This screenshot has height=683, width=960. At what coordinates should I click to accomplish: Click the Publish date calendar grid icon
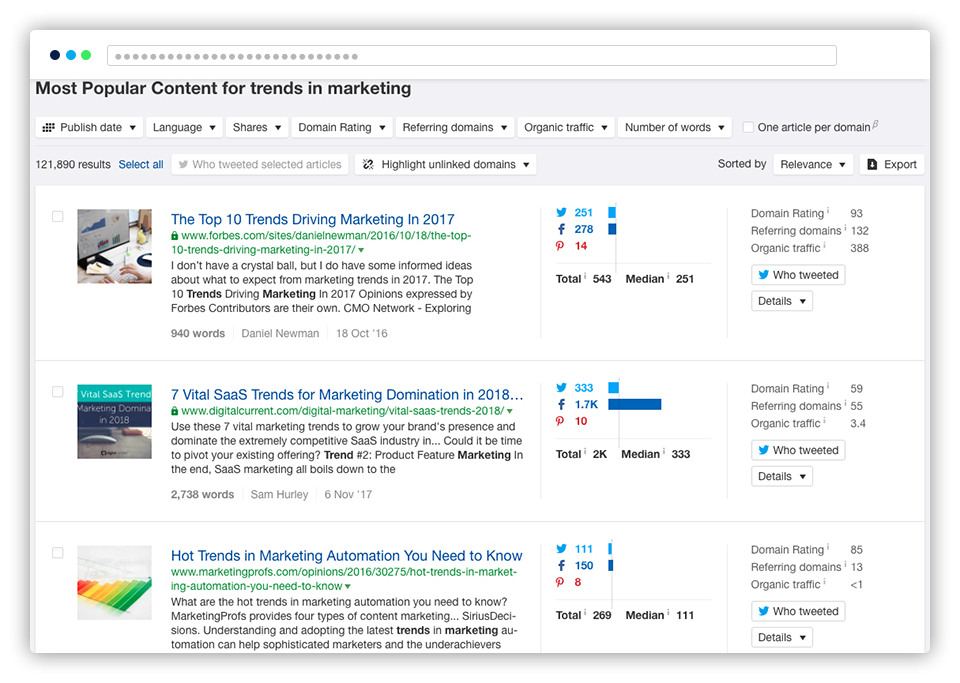pos(48,128)
